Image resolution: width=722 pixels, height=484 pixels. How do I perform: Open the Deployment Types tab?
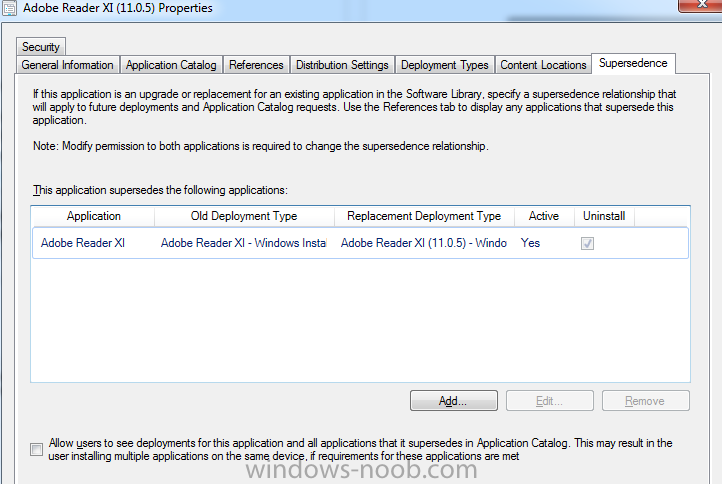444,65
